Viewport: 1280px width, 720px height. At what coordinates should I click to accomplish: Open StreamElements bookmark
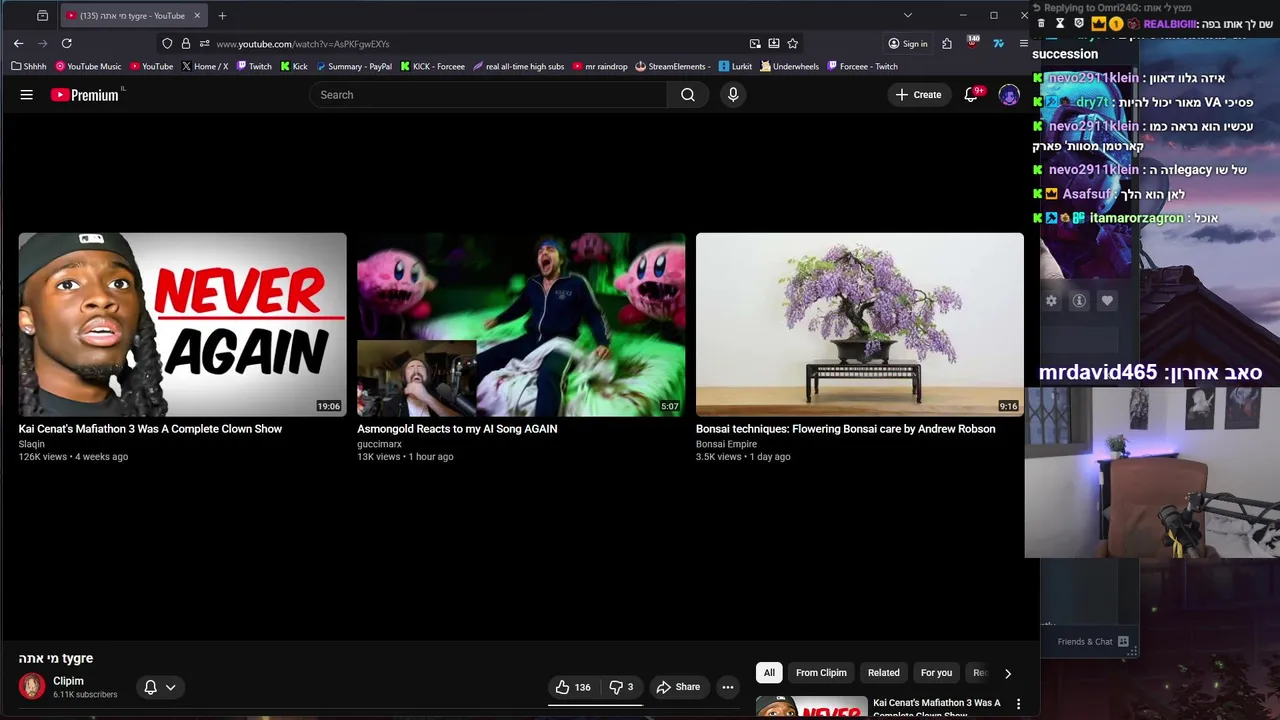(673, 67)
